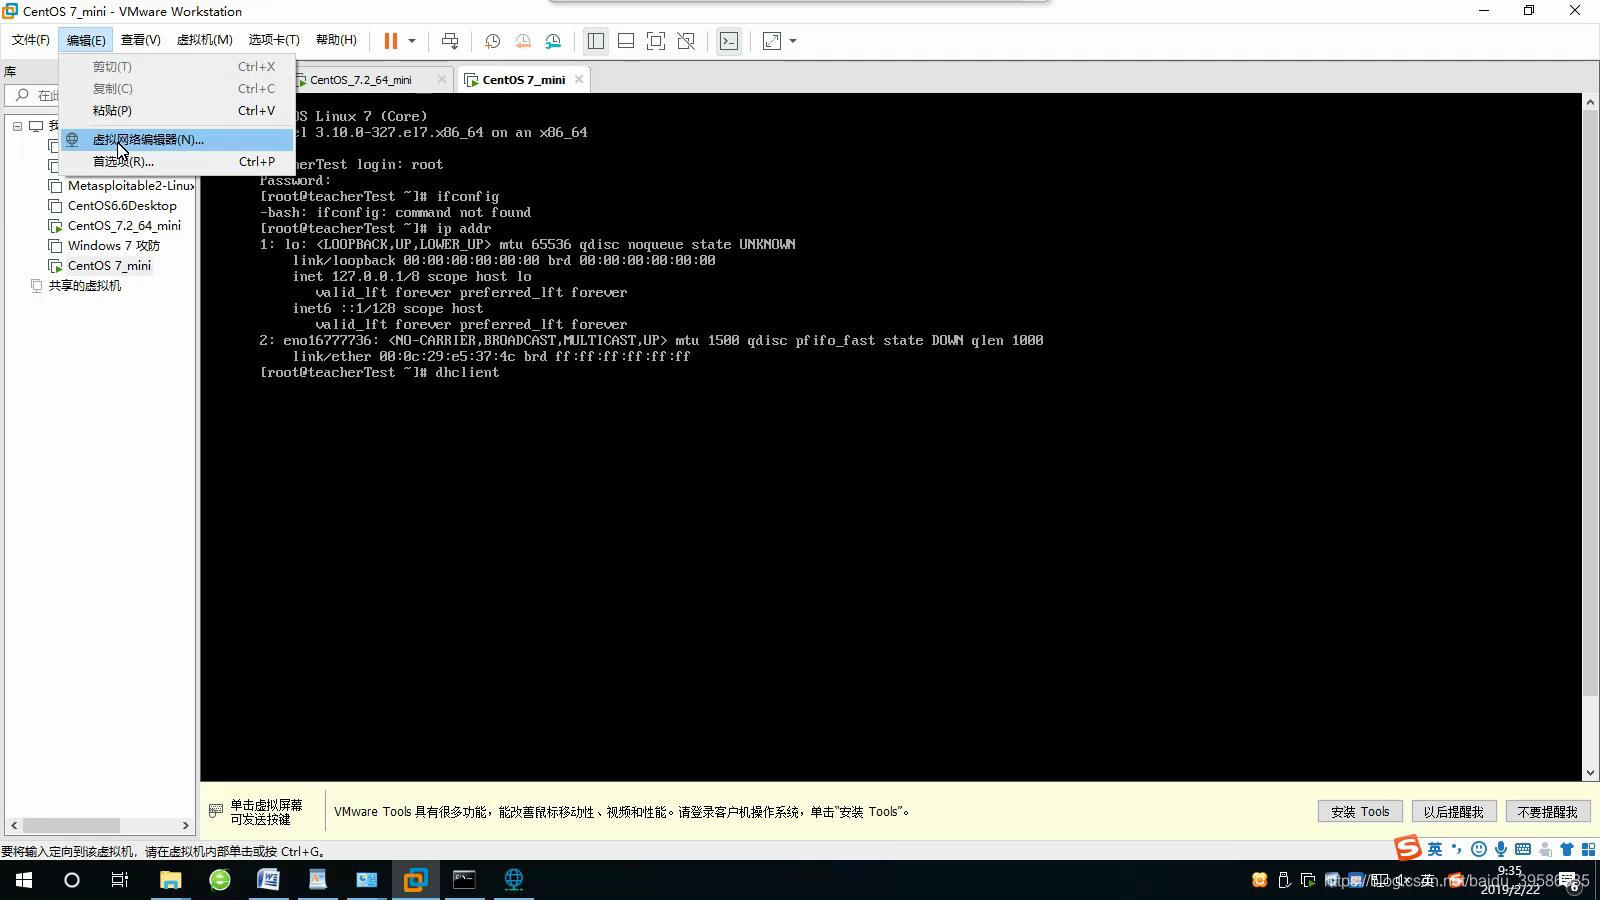Close the CentOS 7_mini tab
Image resolution: width=1600 pixels, height=900 pixels.
pos(579,79)
